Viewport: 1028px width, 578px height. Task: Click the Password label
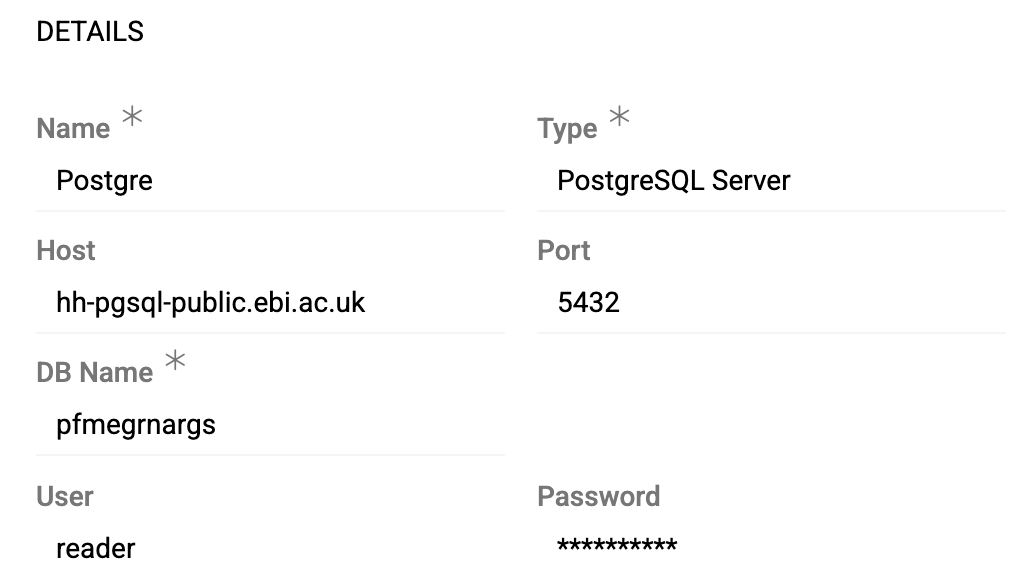pos(600,496)
